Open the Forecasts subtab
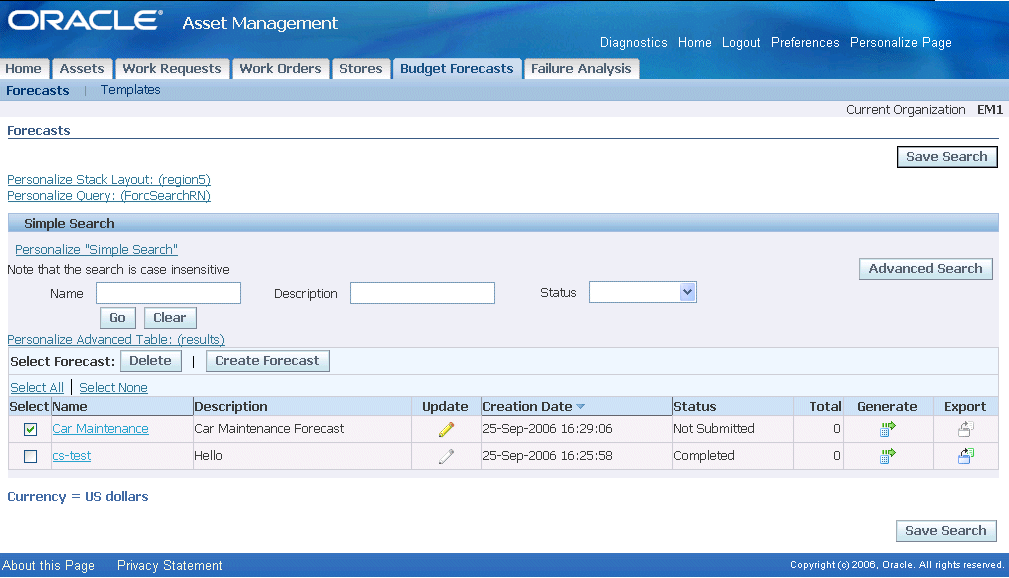The height and width of the screenshot is (578, 1009). [37, 91]
